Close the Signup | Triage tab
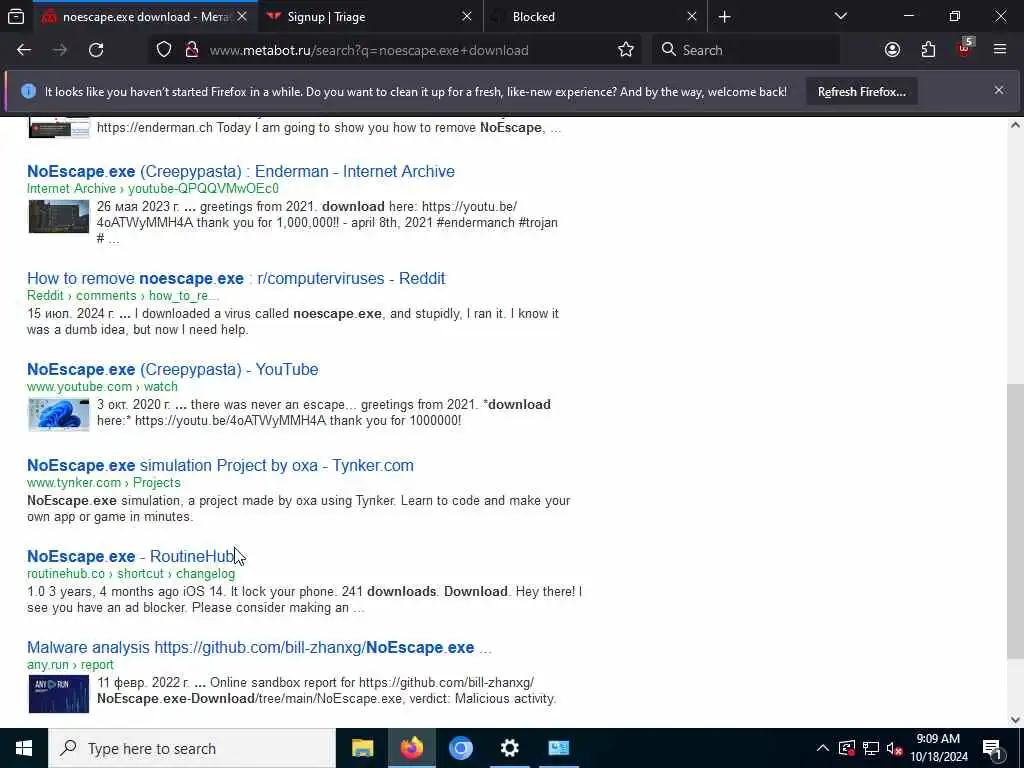1024x768 pixels. tap(467, 16)
